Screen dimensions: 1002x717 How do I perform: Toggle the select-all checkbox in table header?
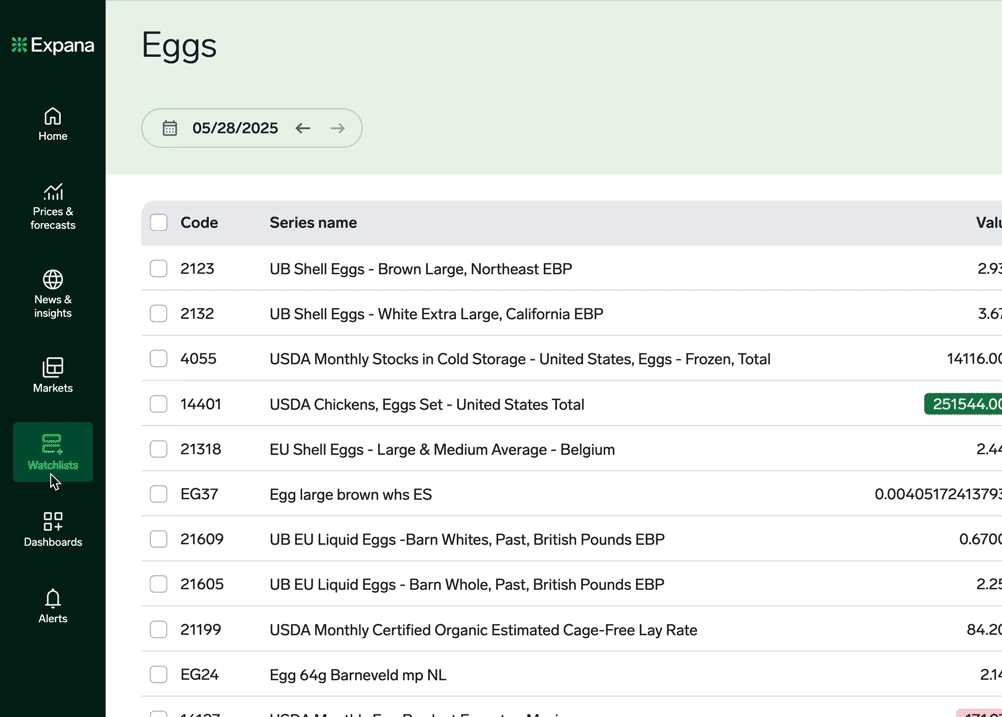[158, 222]
